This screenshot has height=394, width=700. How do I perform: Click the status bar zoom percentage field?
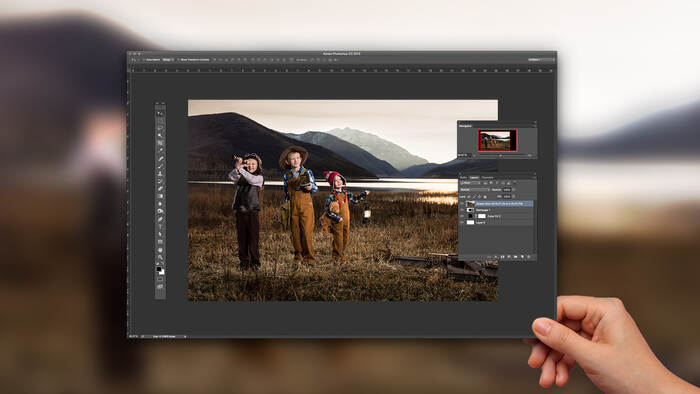coord(133,336)
